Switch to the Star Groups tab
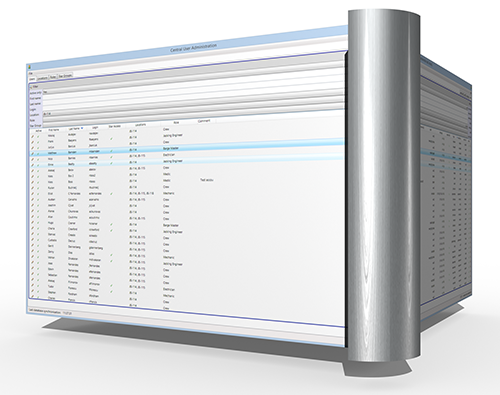Image resolution: width=500 pixels, height=395 pixels. [65, 76]
